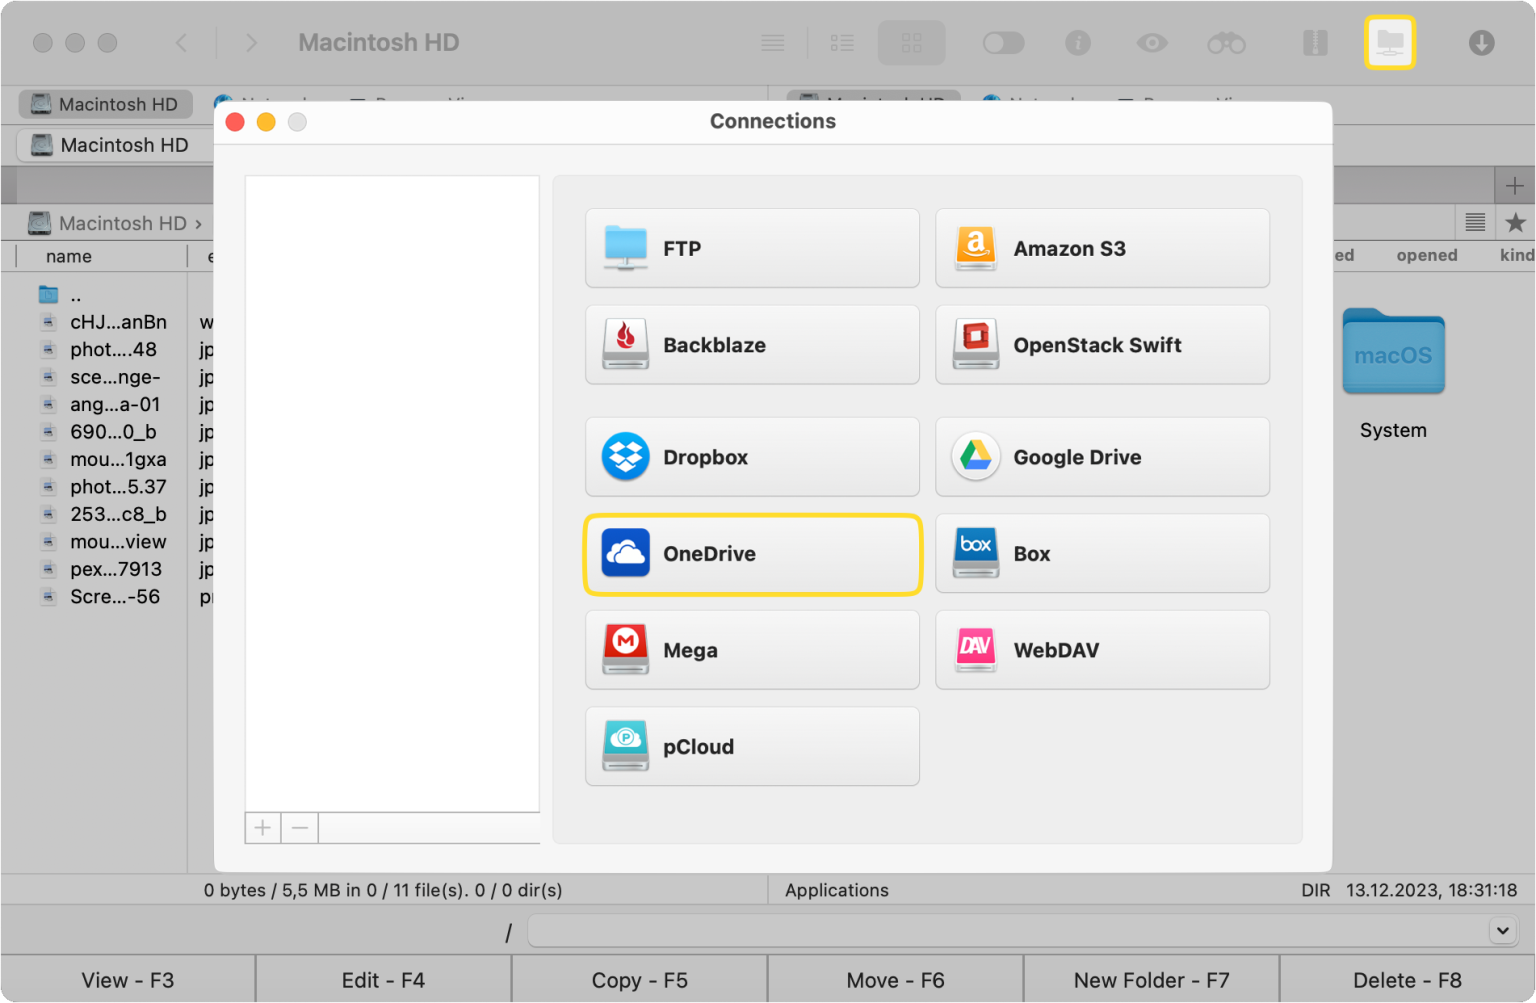Switch to the left pane Macintosh HD tab
Viewport: 1536px width, 1003px height.
tap(105, 104)
